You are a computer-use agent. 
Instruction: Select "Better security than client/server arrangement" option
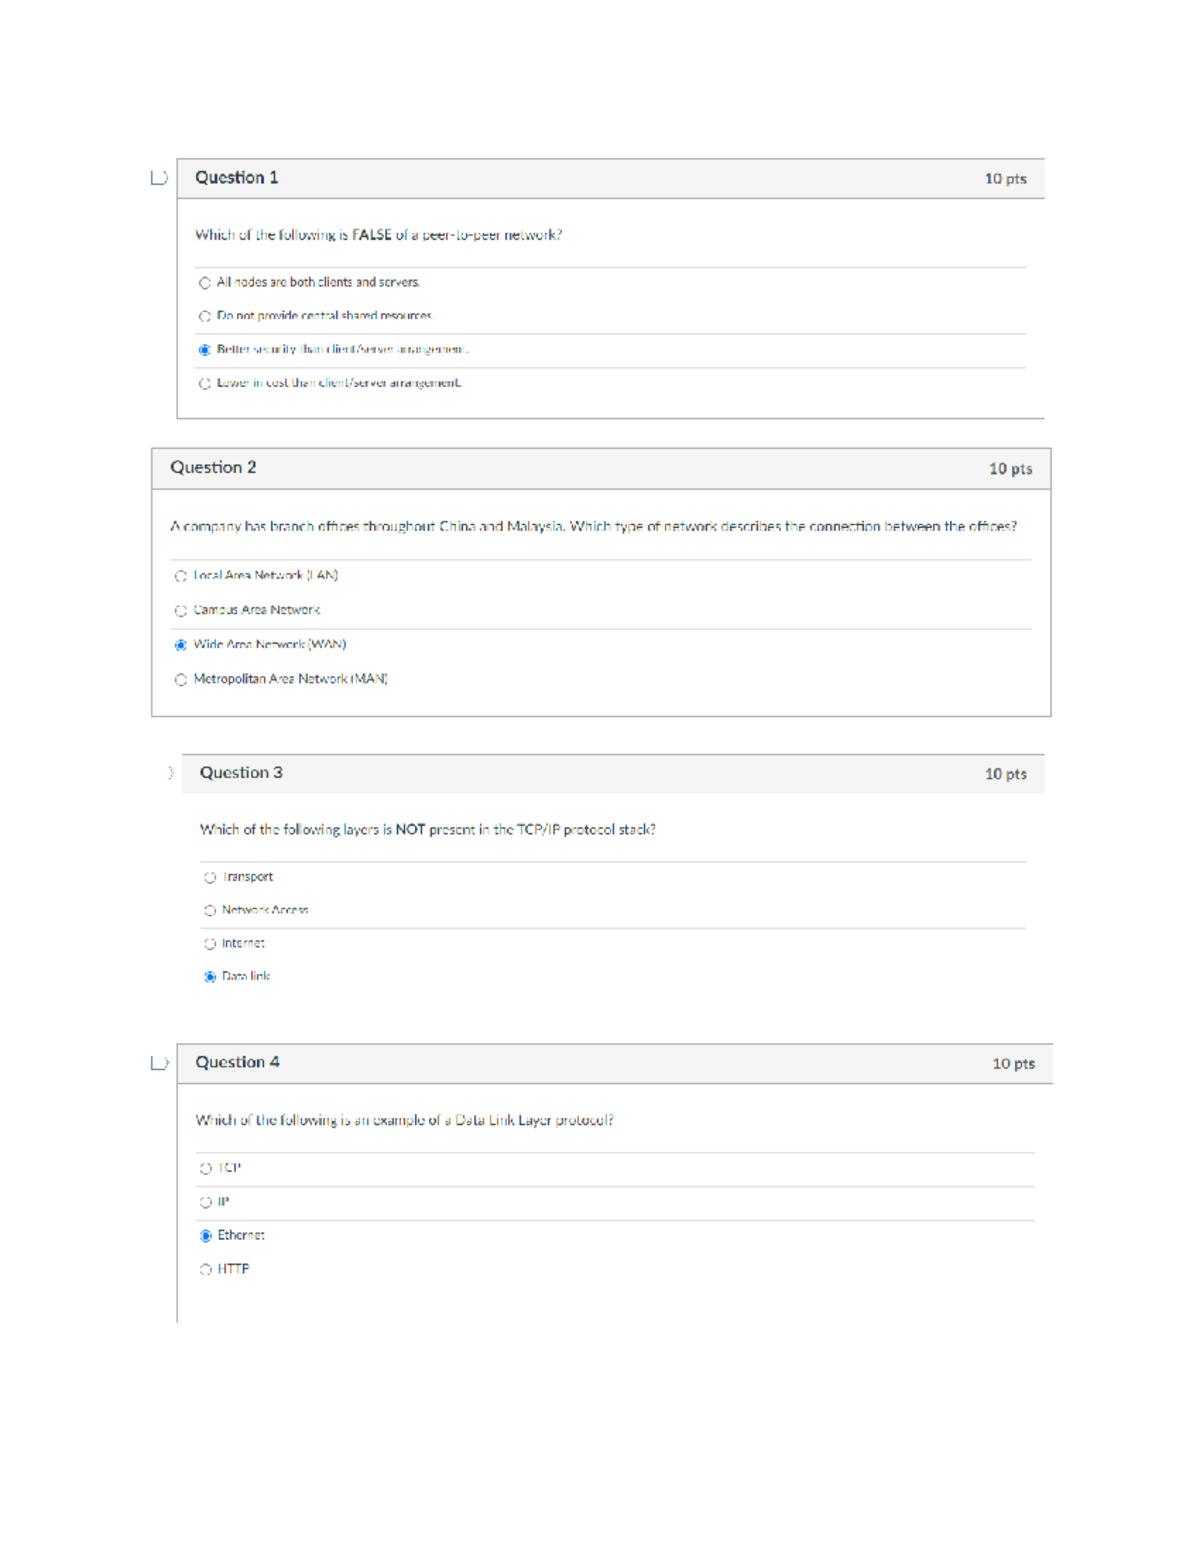click(205, 350)
